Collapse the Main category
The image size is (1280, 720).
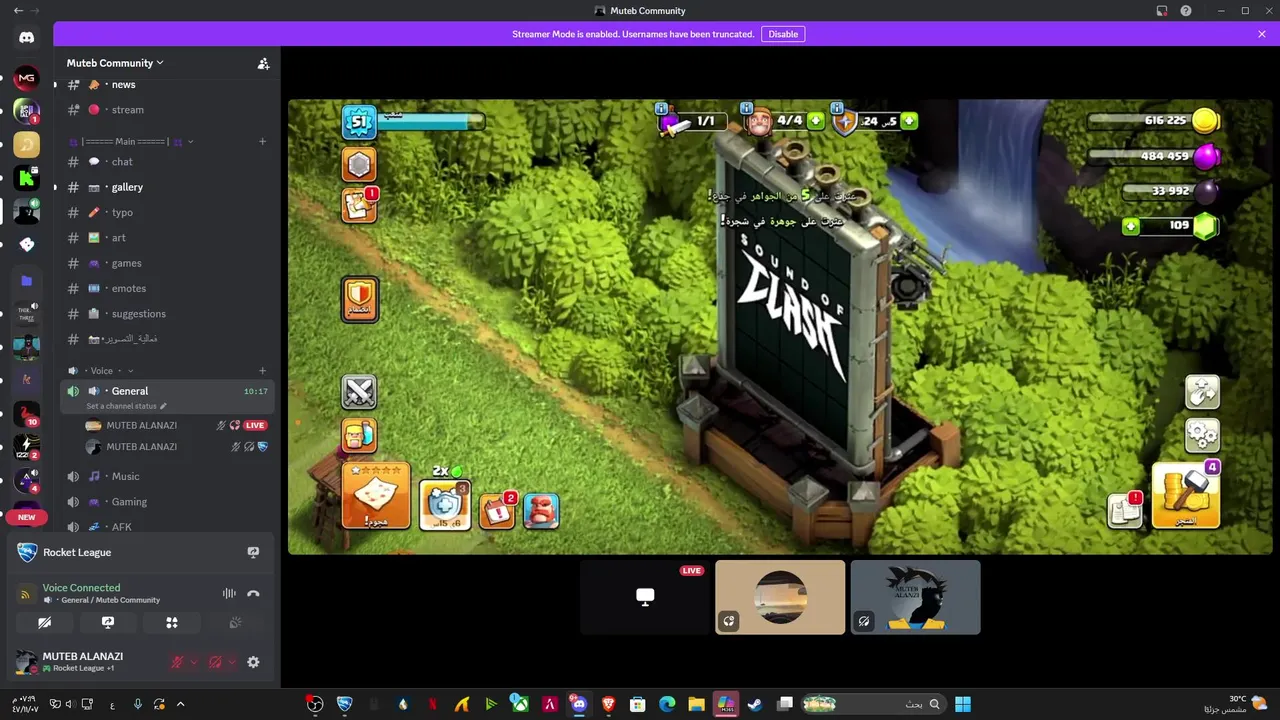(130, 142)
